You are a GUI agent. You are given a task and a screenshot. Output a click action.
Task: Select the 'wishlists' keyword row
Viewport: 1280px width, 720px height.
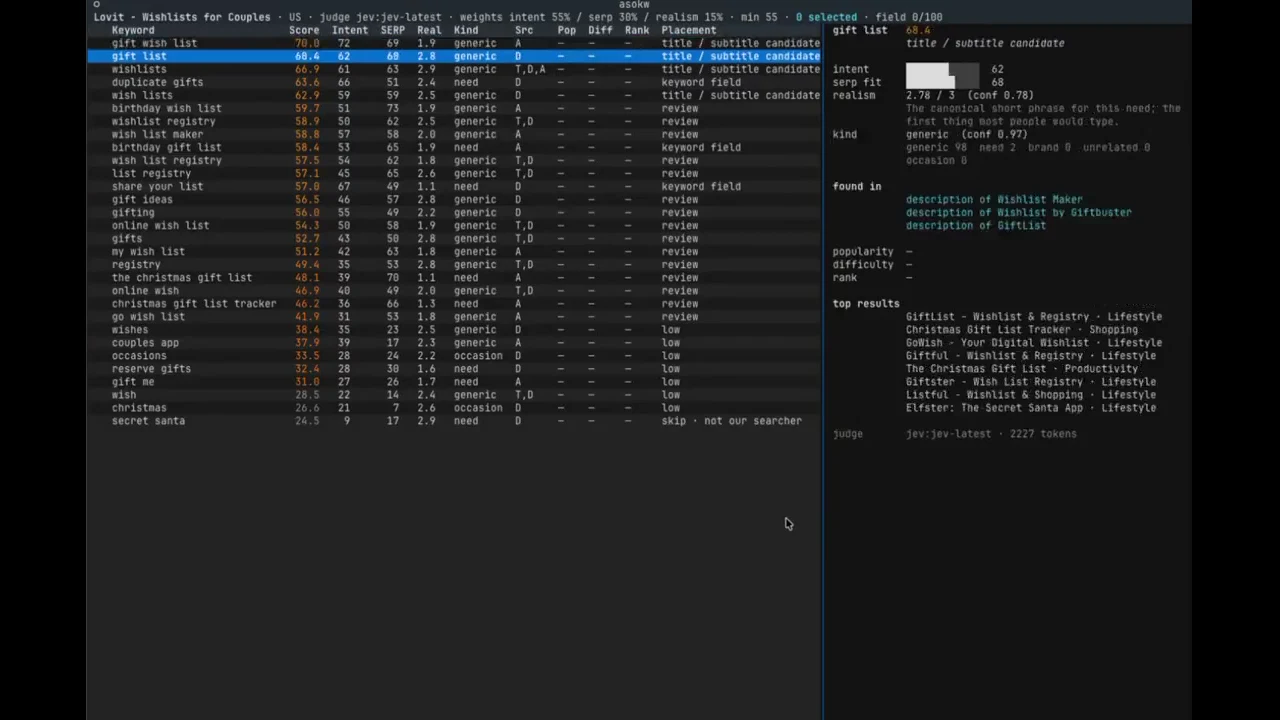[454, 69]
